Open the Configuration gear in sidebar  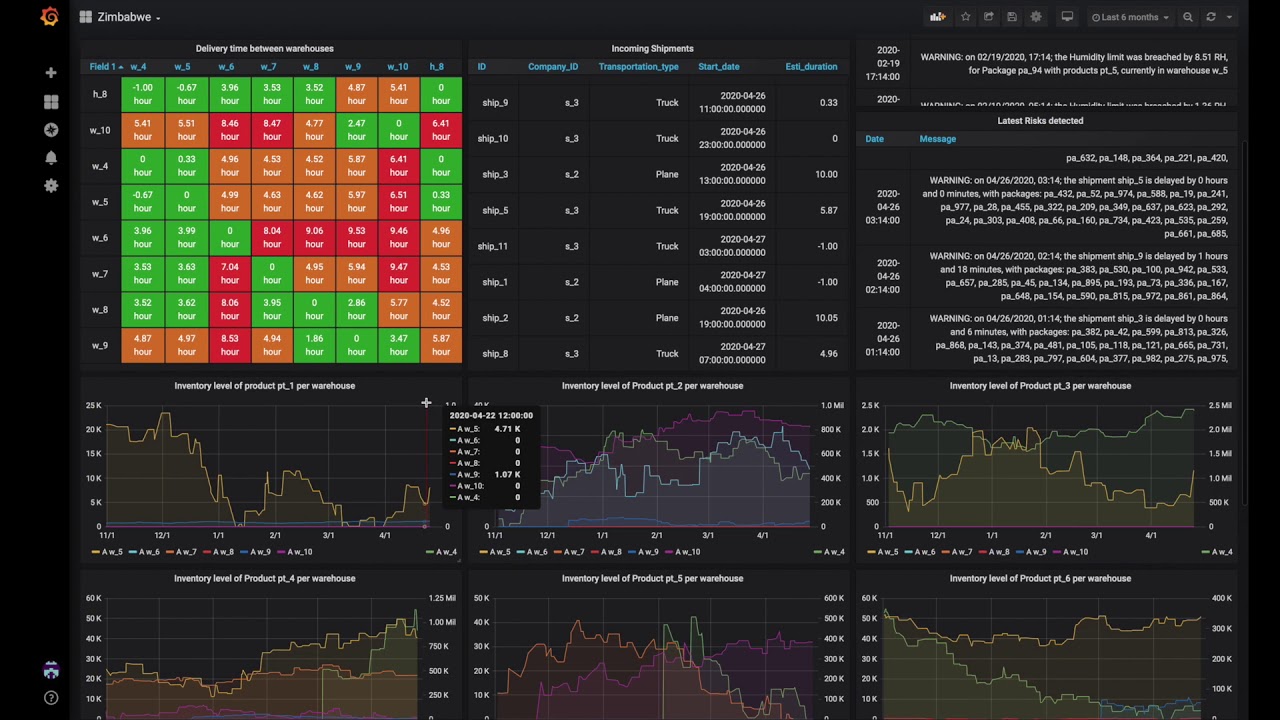point(51,186)
